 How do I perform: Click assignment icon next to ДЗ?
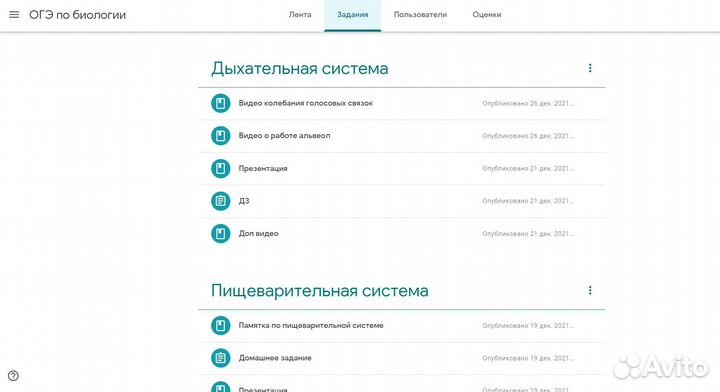(220, 201)
